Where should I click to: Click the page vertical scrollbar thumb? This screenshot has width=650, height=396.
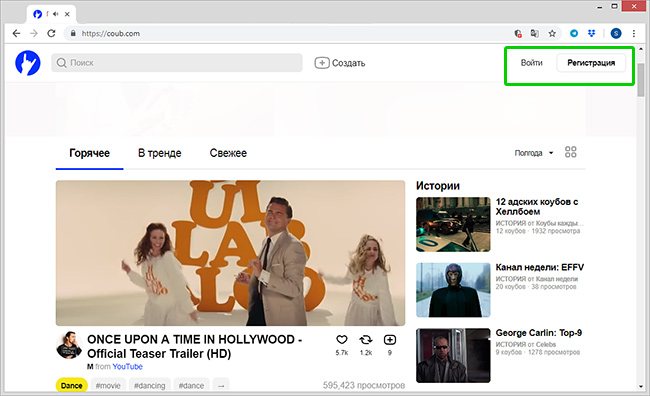pos(641,80)
